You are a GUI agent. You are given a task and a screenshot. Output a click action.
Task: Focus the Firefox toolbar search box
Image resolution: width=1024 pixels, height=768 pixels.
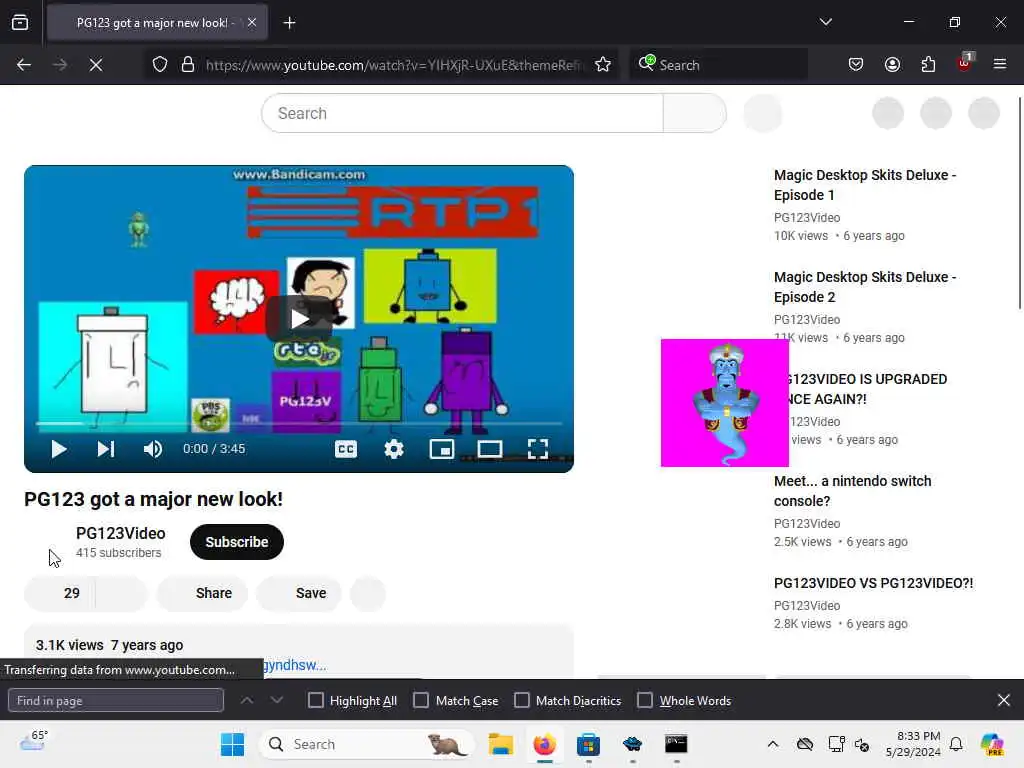pyautogui.click(x=718, y=65)
